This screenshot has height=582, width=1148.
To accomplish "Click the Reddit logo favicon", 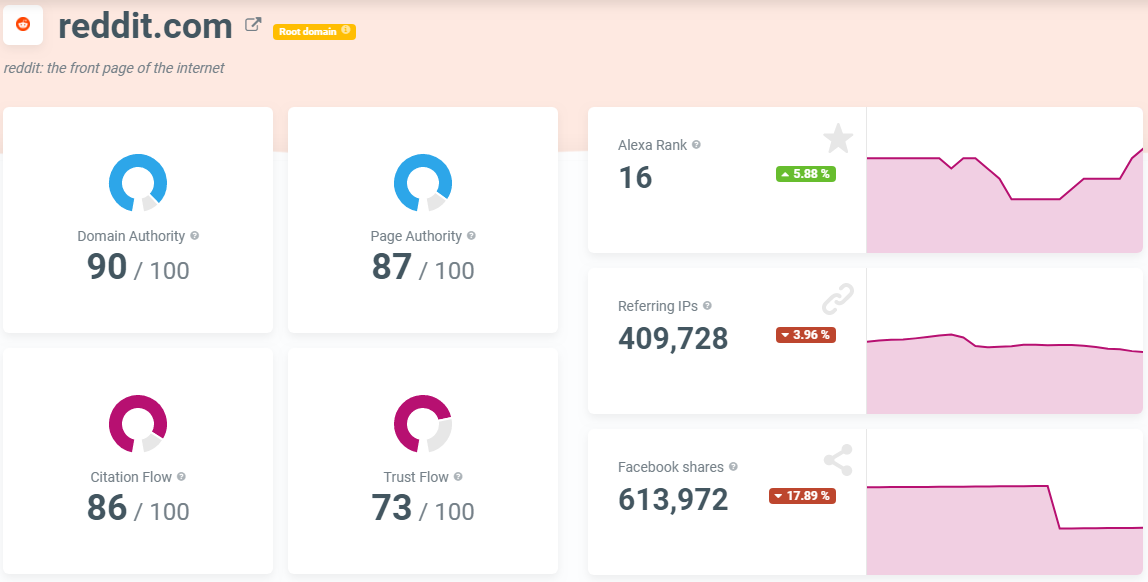I will [x=23, y=25].
